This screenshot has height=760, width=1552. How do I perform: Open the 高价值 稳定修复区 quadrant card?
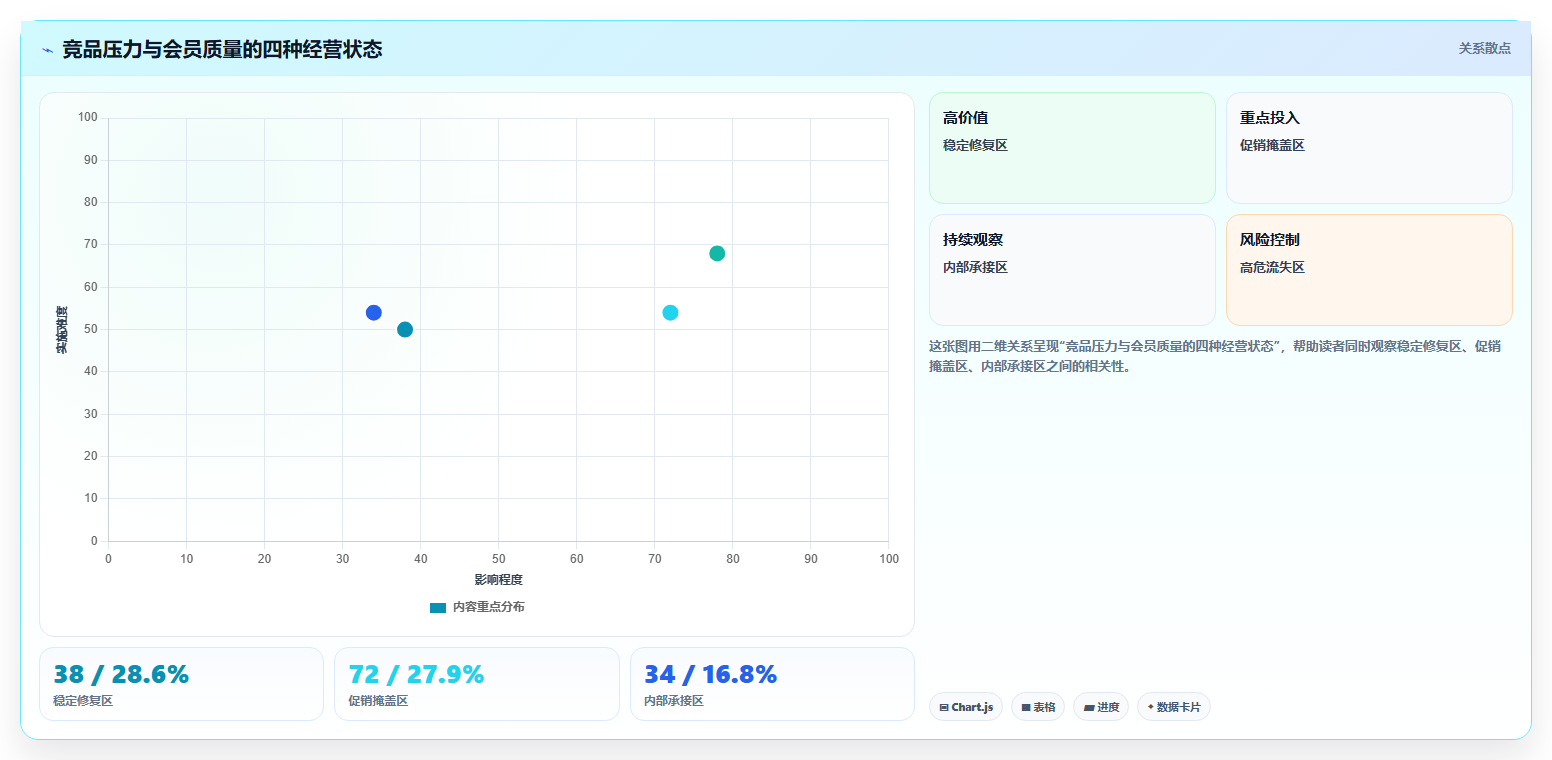tap(1072, 148)
